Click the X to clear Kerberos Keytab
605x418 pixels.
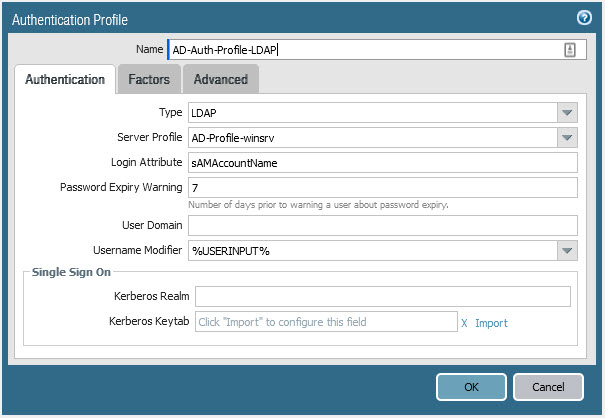[464, 323]
